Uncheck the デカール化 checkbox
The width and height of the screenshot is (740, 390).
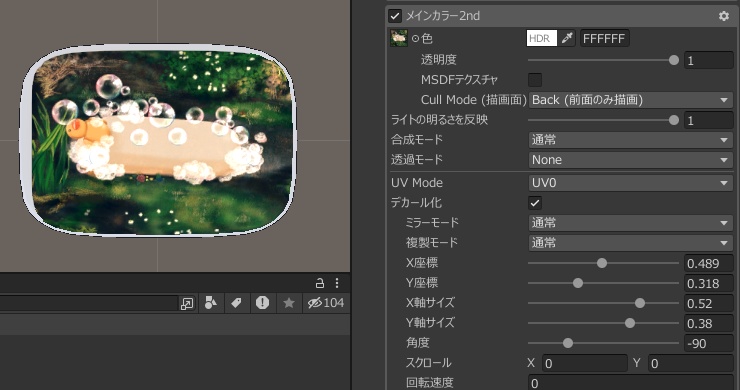click(x=535, y=203)
